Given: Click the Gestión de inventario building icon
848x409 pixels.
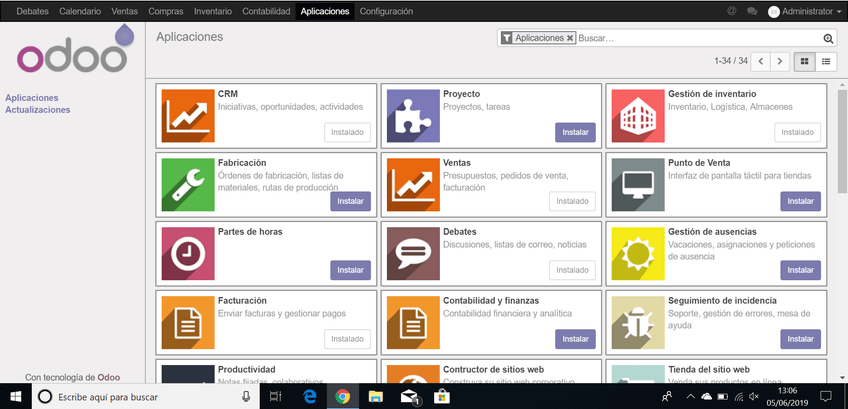Looking at the screenshot, I should pos(638,116).
